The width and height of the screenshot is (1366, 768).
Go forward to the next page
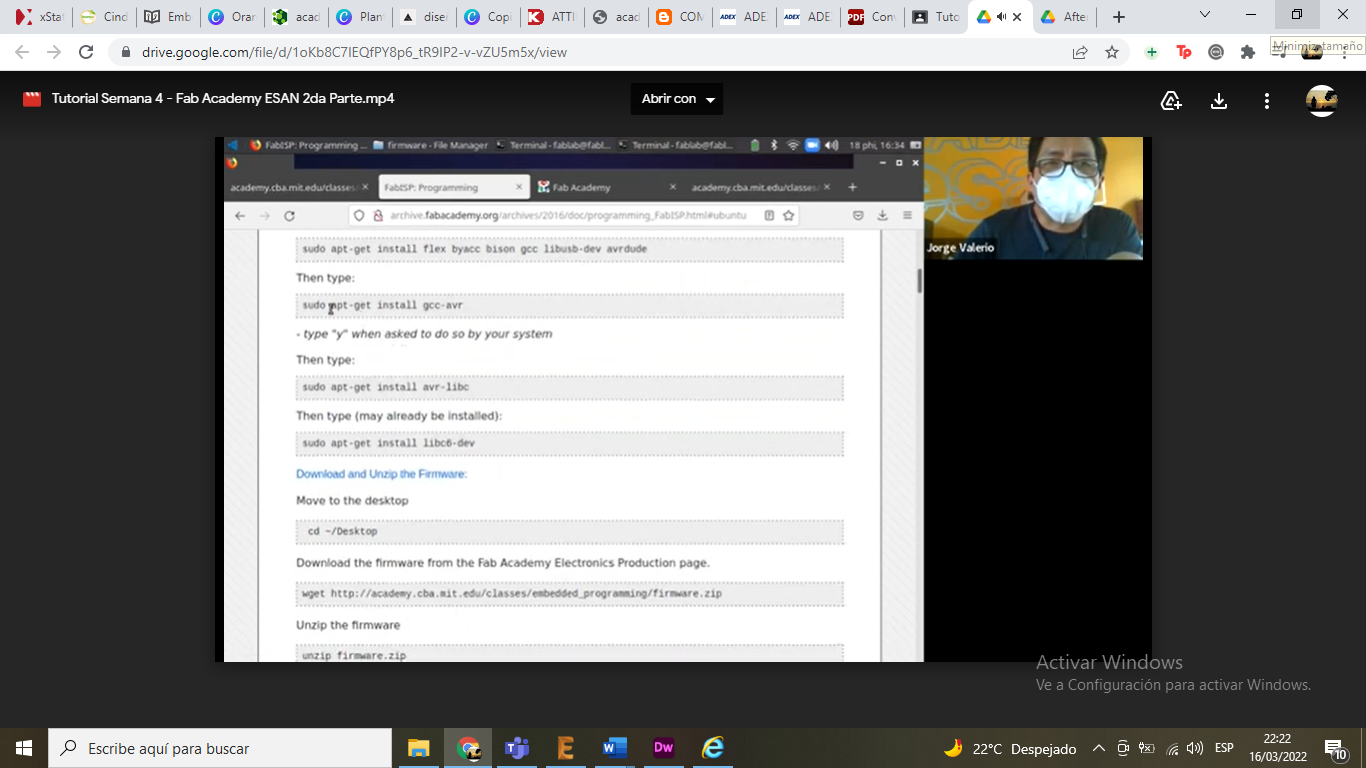(54, 52)
